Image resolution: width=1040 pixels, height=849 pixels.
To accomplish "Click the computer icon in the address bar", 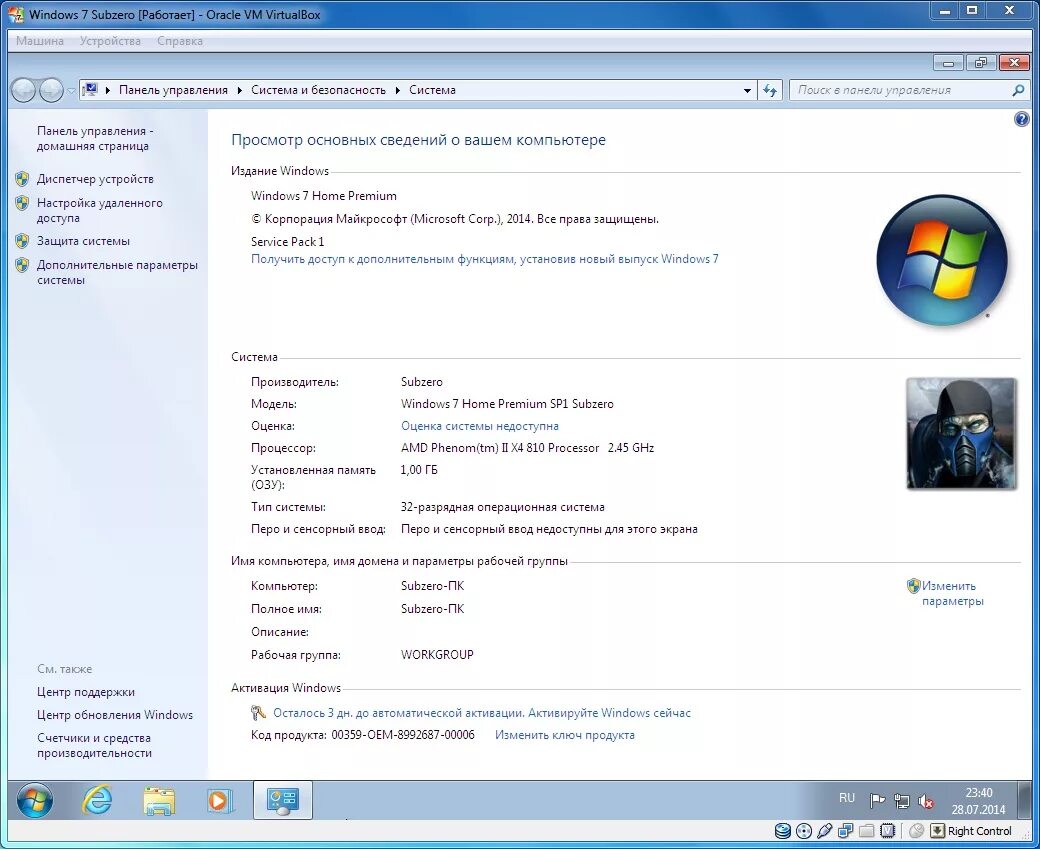I will tap(90, 90).
